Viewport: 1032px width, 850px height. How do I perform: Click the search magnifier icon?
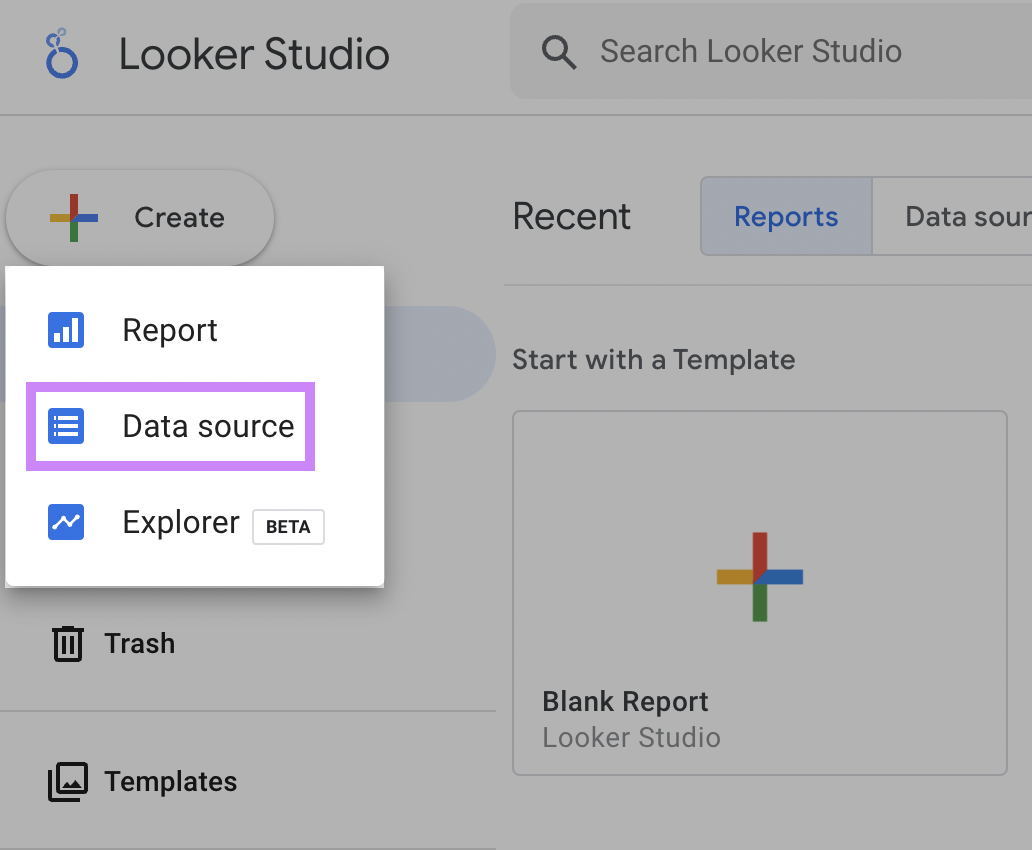click(x=559, y=52)
